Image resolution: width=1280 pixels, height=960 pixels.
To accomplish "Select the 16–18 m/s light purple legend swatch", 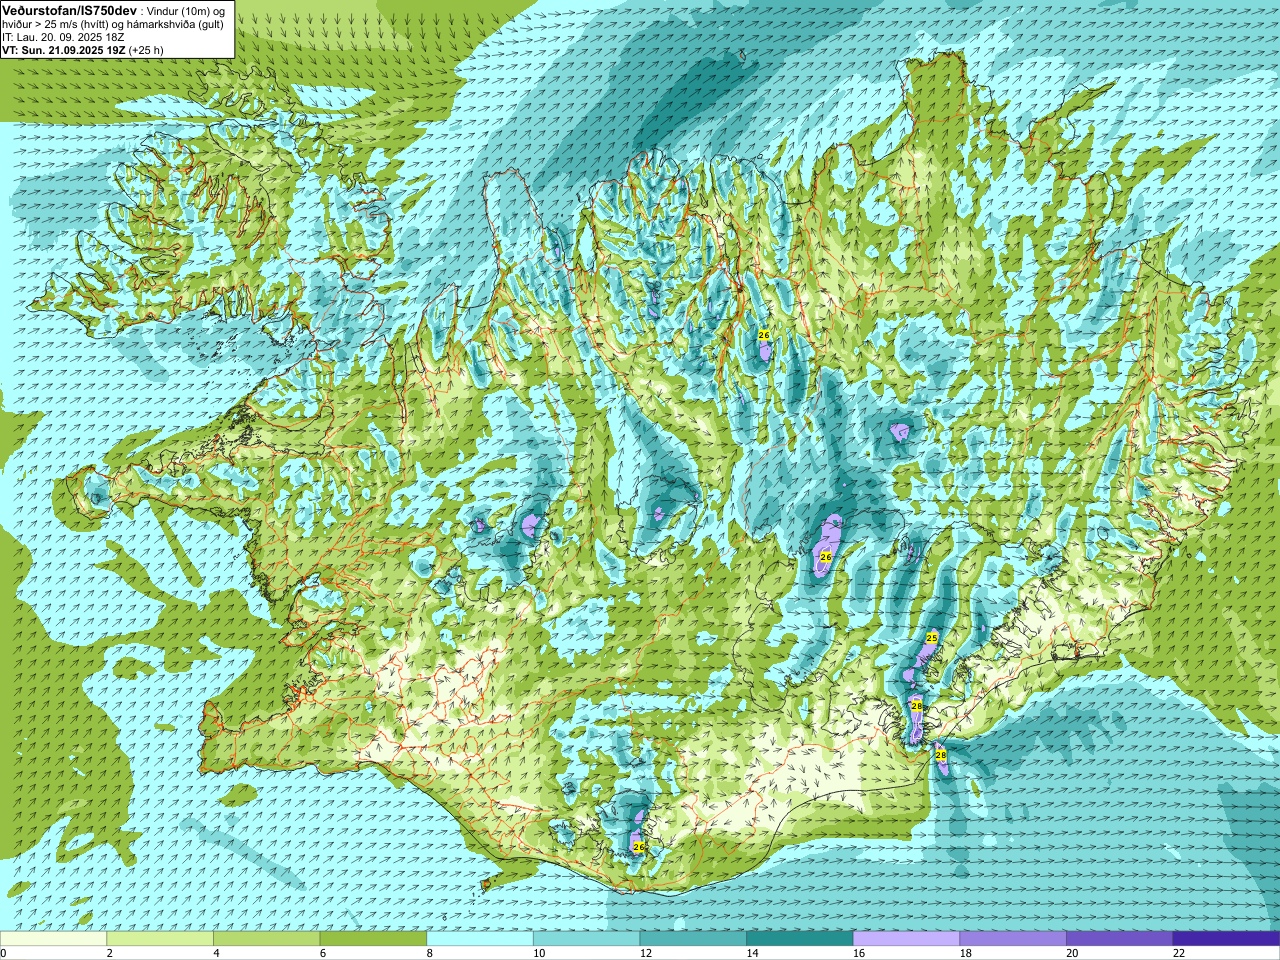I will pyautogui.click(x=906, y=938).
